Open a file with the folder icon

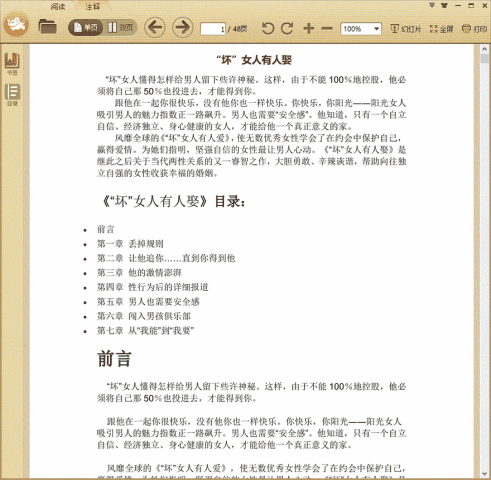(47, 26)
